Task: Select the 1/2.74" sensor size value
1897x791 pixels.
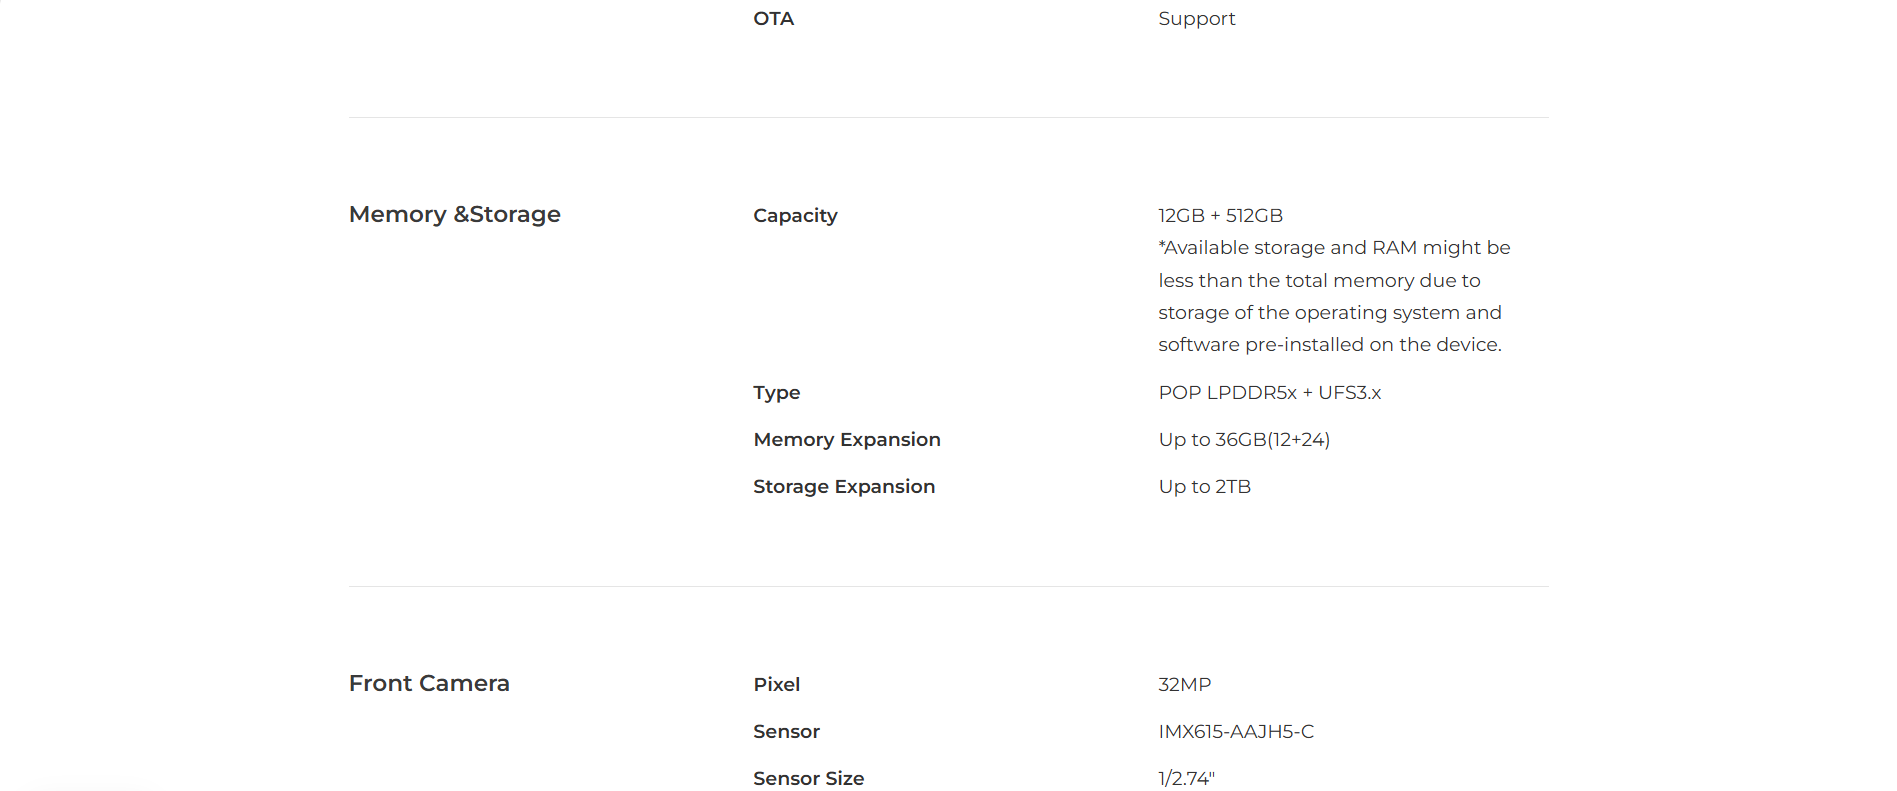Action: tap(1186, 778)
